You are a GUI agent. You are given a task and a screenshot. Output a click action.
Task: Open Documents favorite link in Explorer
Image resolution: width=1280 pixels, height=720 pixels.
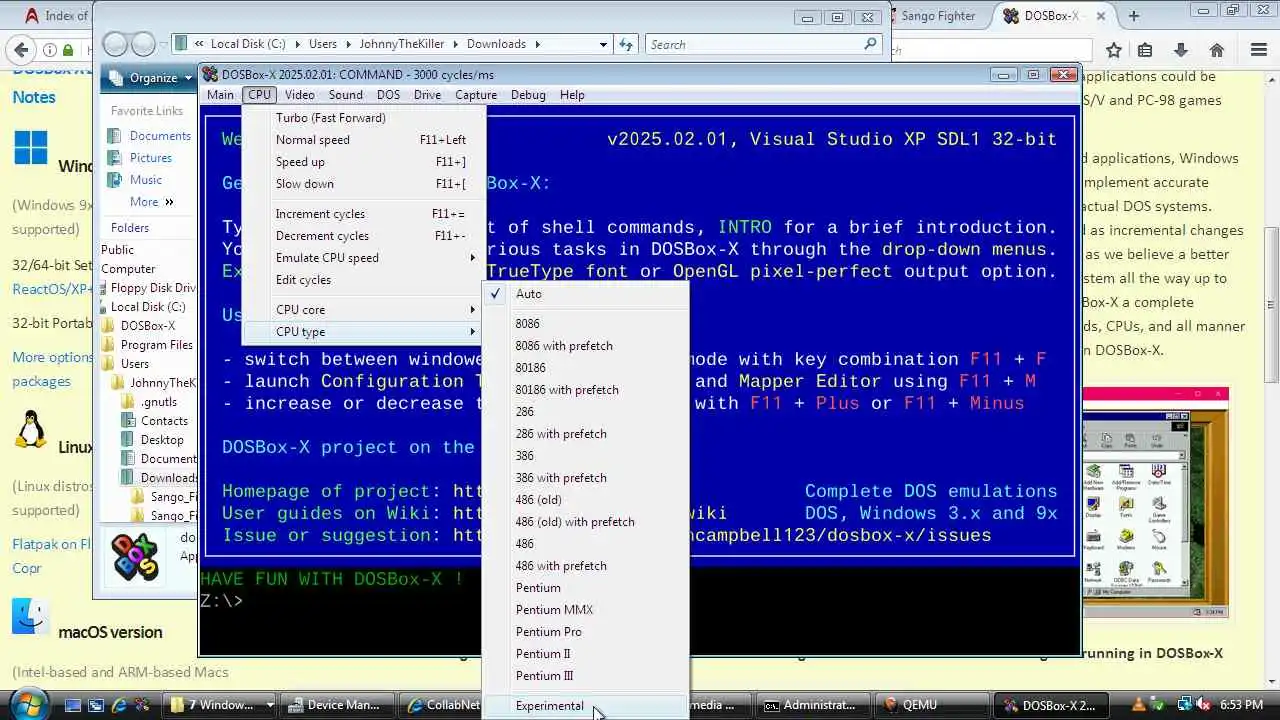coord(149,136)
